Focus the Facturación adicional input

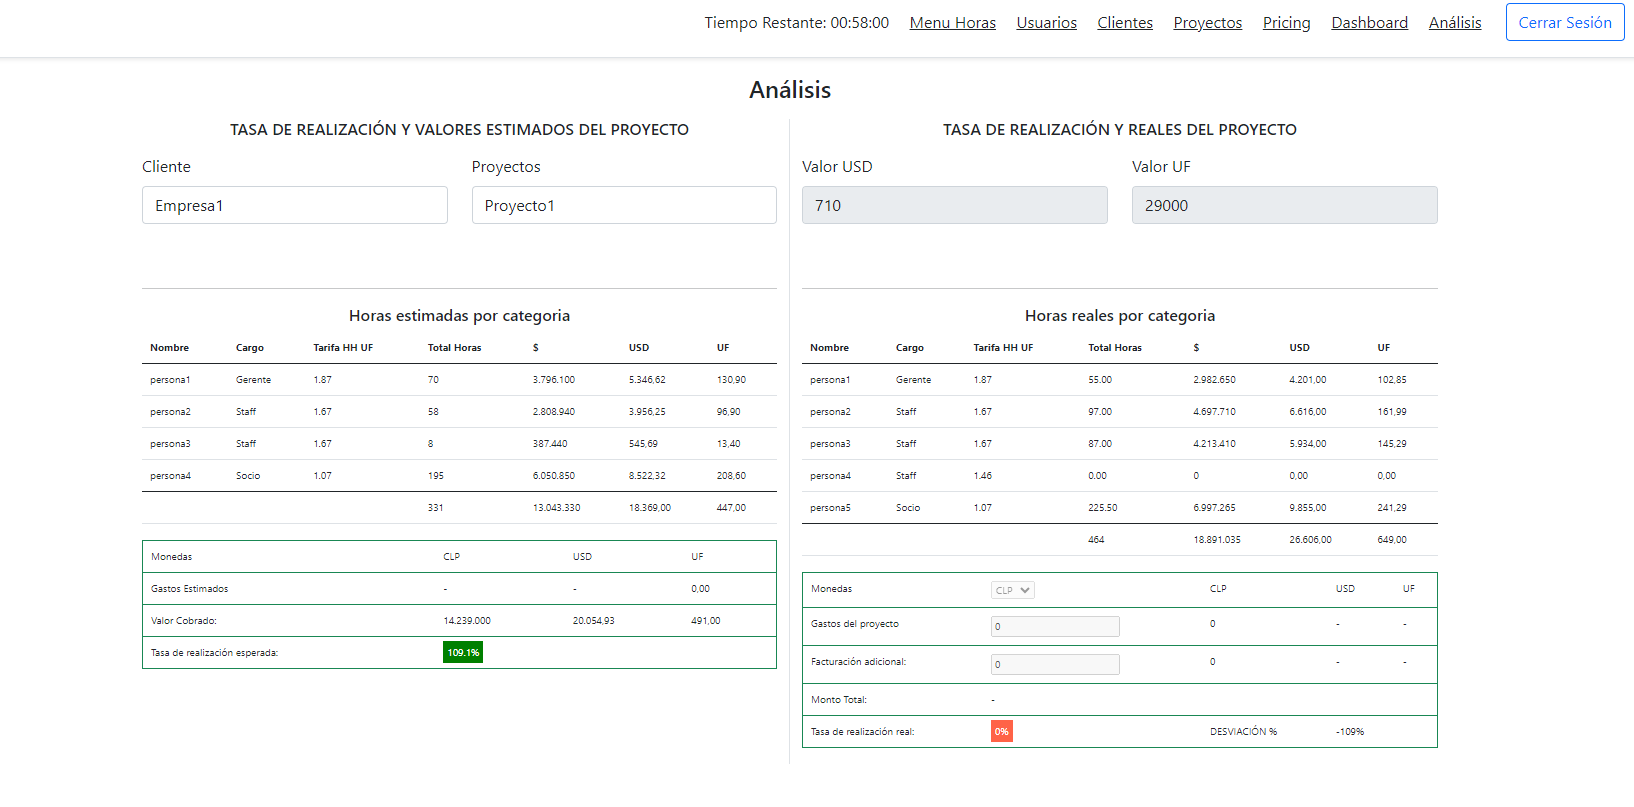1054,664
